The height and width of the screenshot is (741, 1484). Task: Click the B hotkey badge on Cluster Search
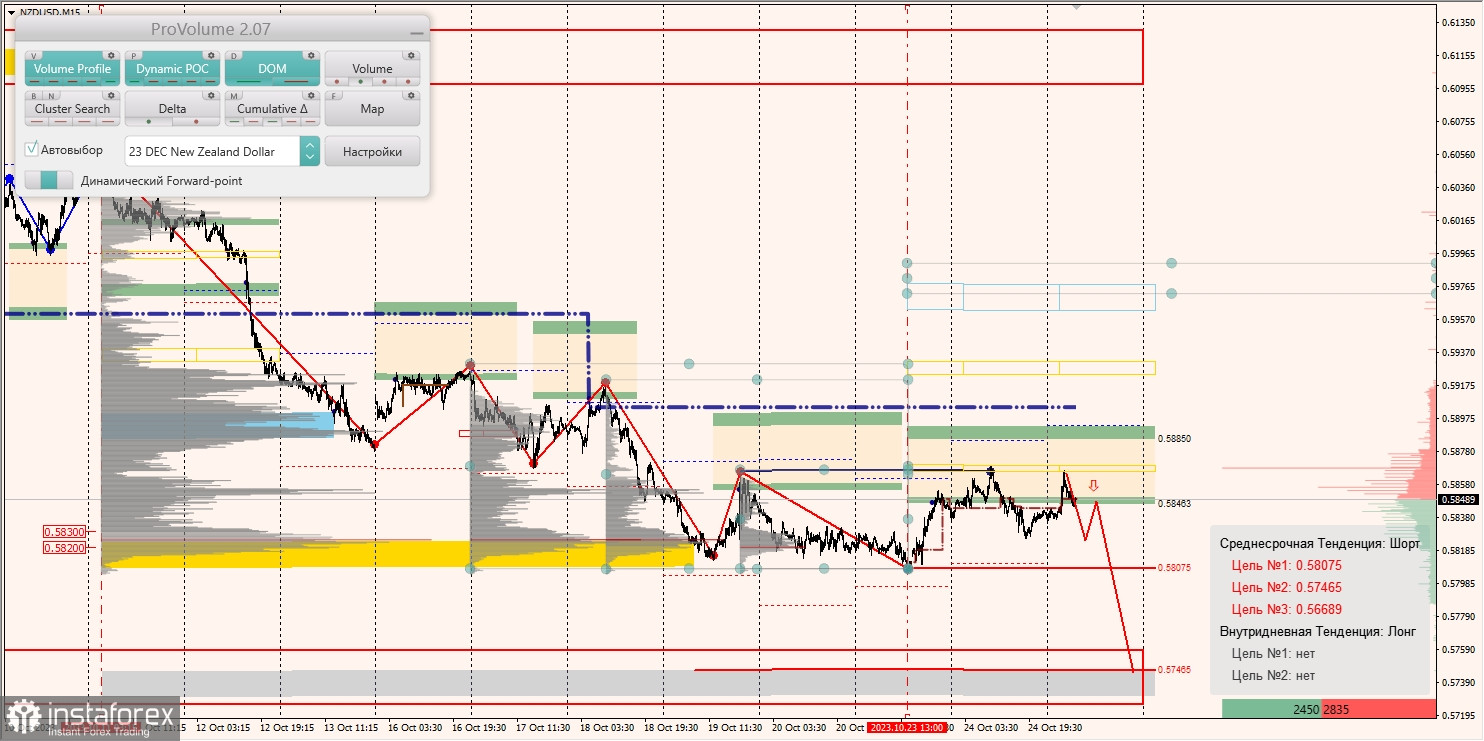click(x=33, y=96)
